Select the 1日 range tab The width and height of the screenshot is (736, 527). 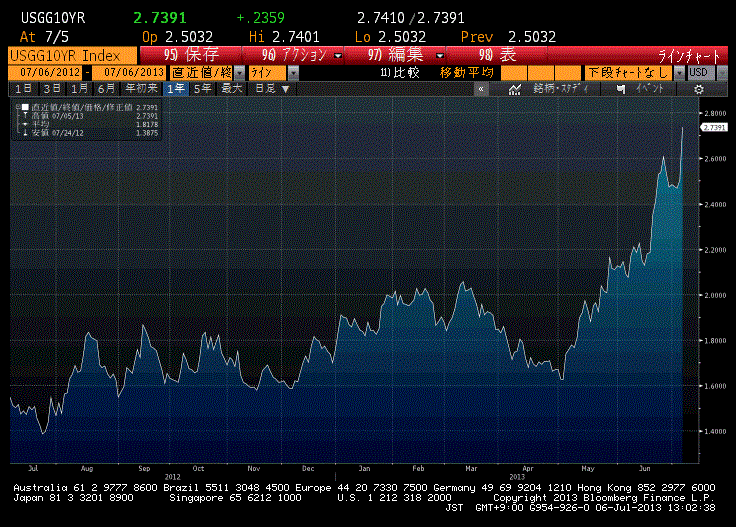23,89
